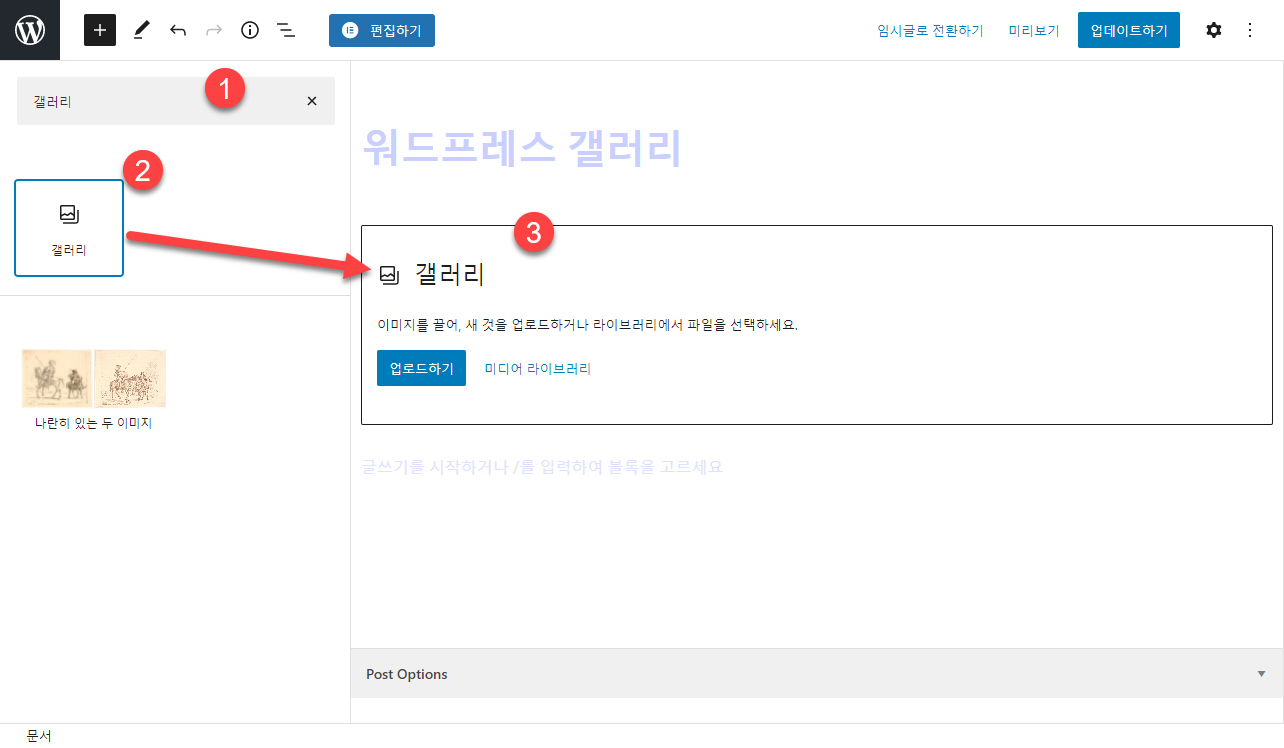The height and width of the screenshot is (748, 1284).
Task: Open the WordPress logo menu
Action: (x=30, y=30)
